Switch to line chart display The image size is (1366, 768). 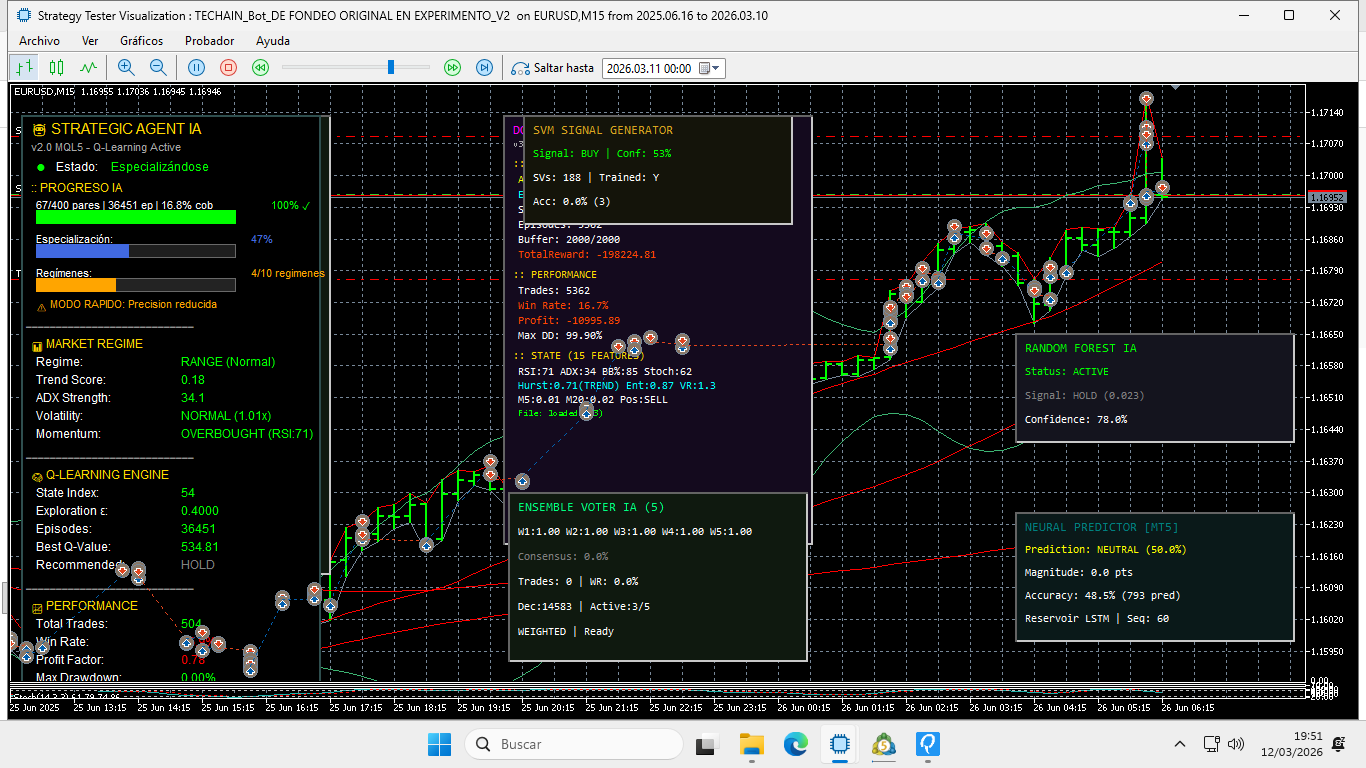click(89, 67)
